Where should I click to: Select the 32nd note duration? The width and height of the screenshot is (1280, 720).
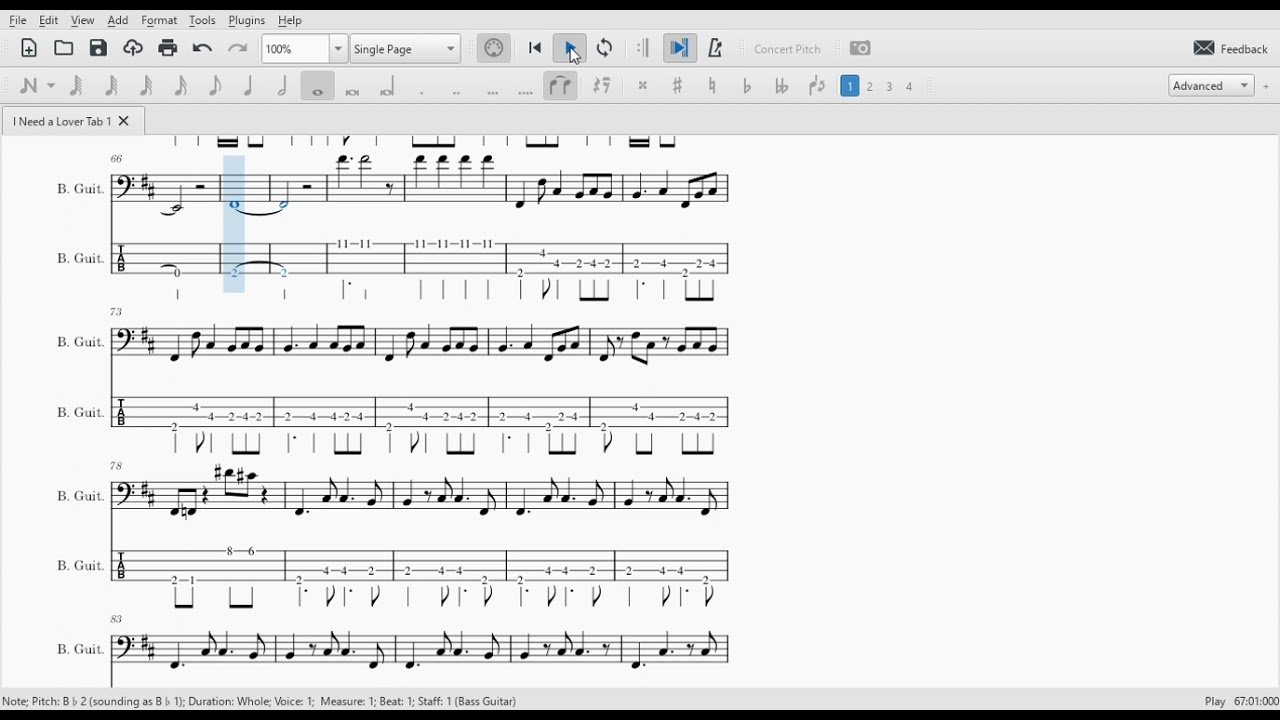pyautogui.click(x=146, y=86)
